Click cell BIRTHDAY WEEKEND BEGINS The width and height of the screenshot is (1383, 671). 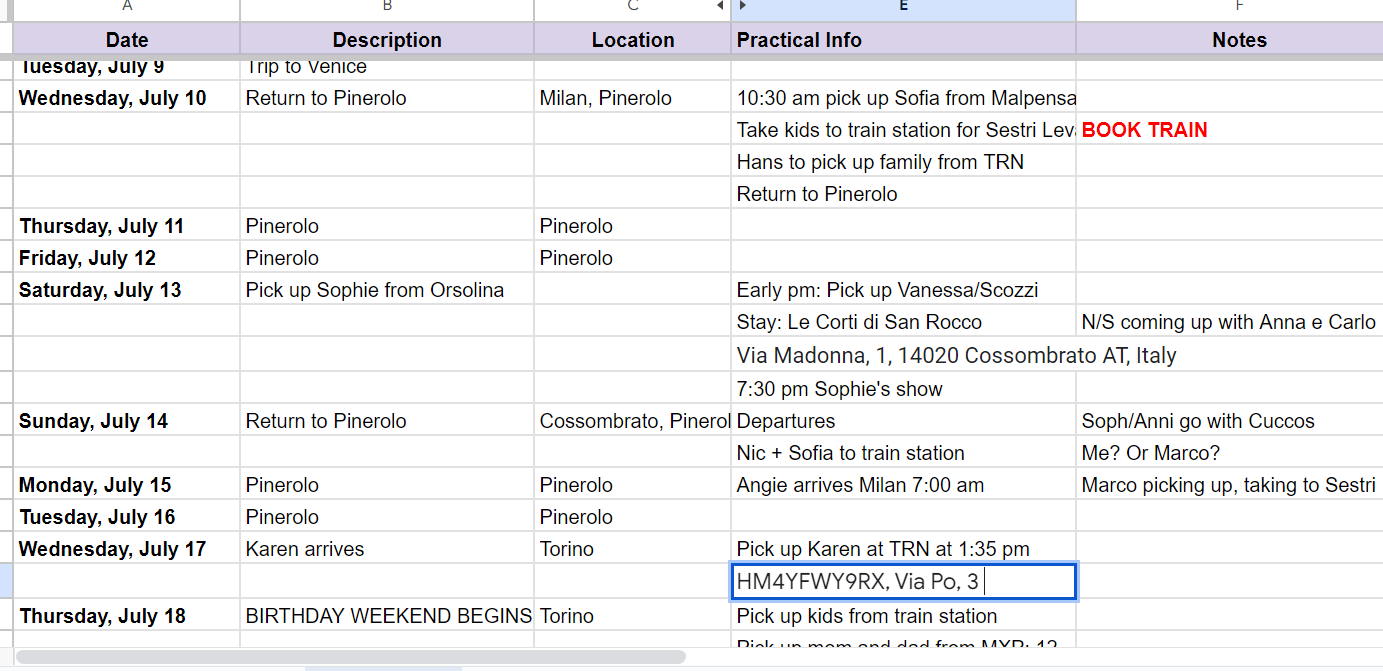click(x=388, y=616)
